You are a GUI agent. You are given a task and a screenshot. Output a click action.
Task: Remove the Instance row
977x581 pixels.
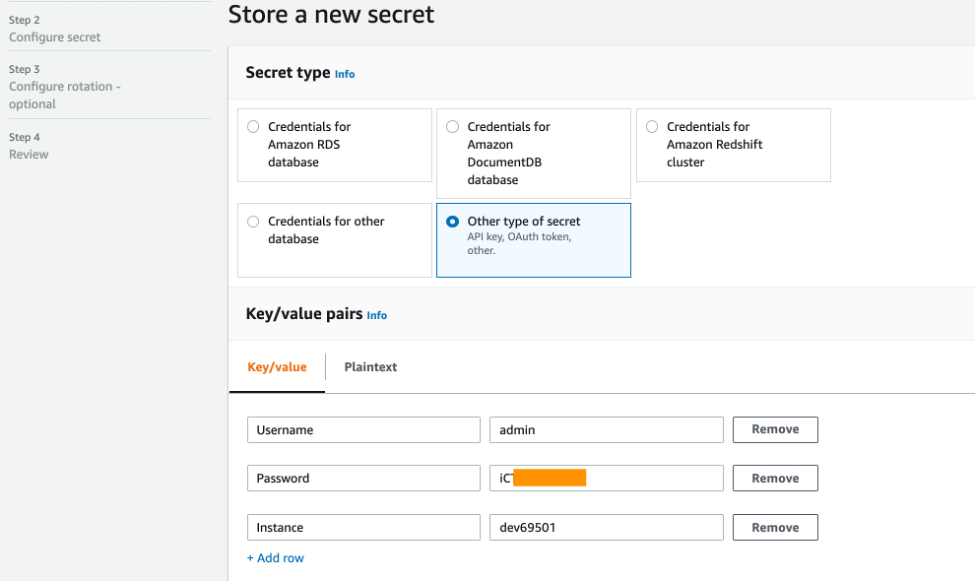(x=775, y=527)
